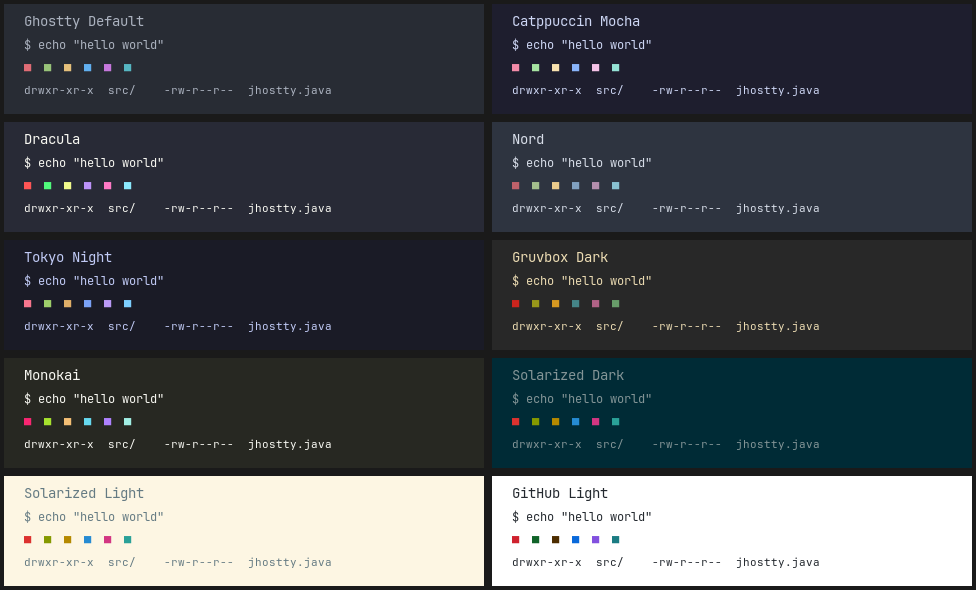Pick the orange swatch in Tokyo Night
The image size is (976, 590).
click(x=67, y=304)
